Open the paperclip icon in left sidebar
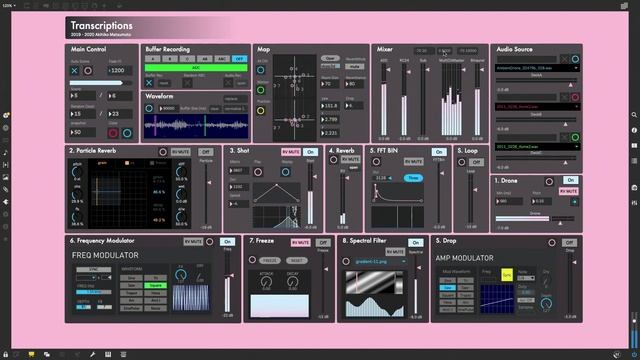 point(5,189)
